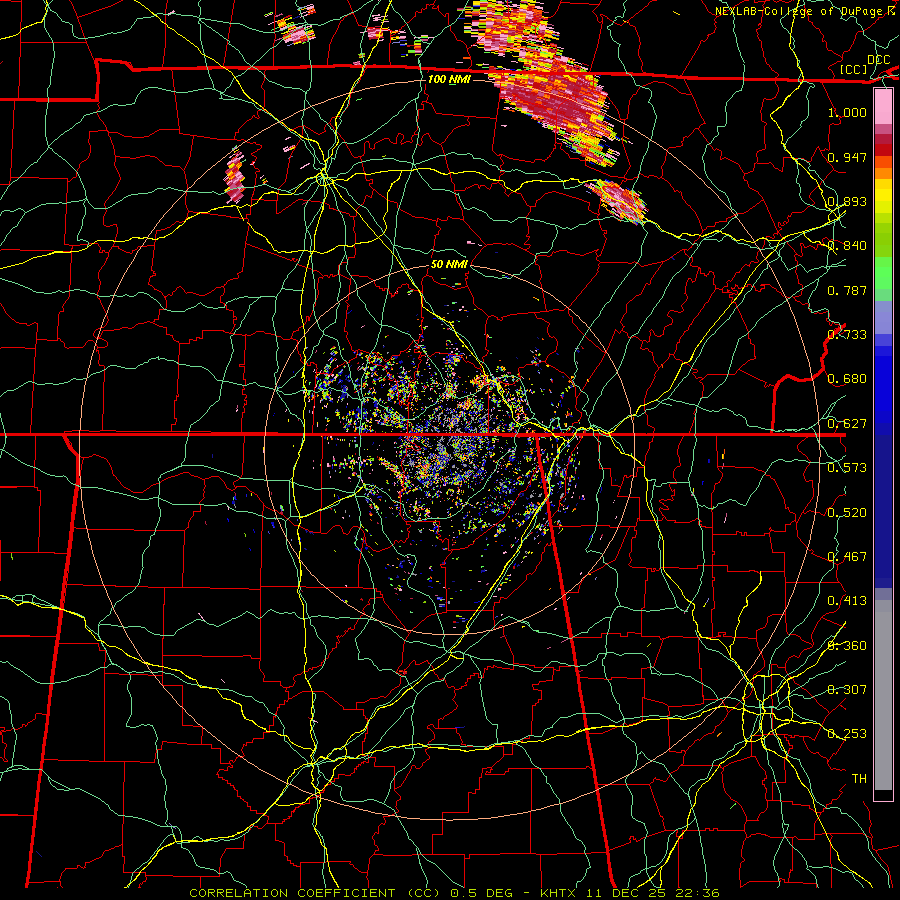Image resolution: width=900 pixels, height=900 pixels.
Task: Select the 0.733 scale value
Action: [847, 334]
